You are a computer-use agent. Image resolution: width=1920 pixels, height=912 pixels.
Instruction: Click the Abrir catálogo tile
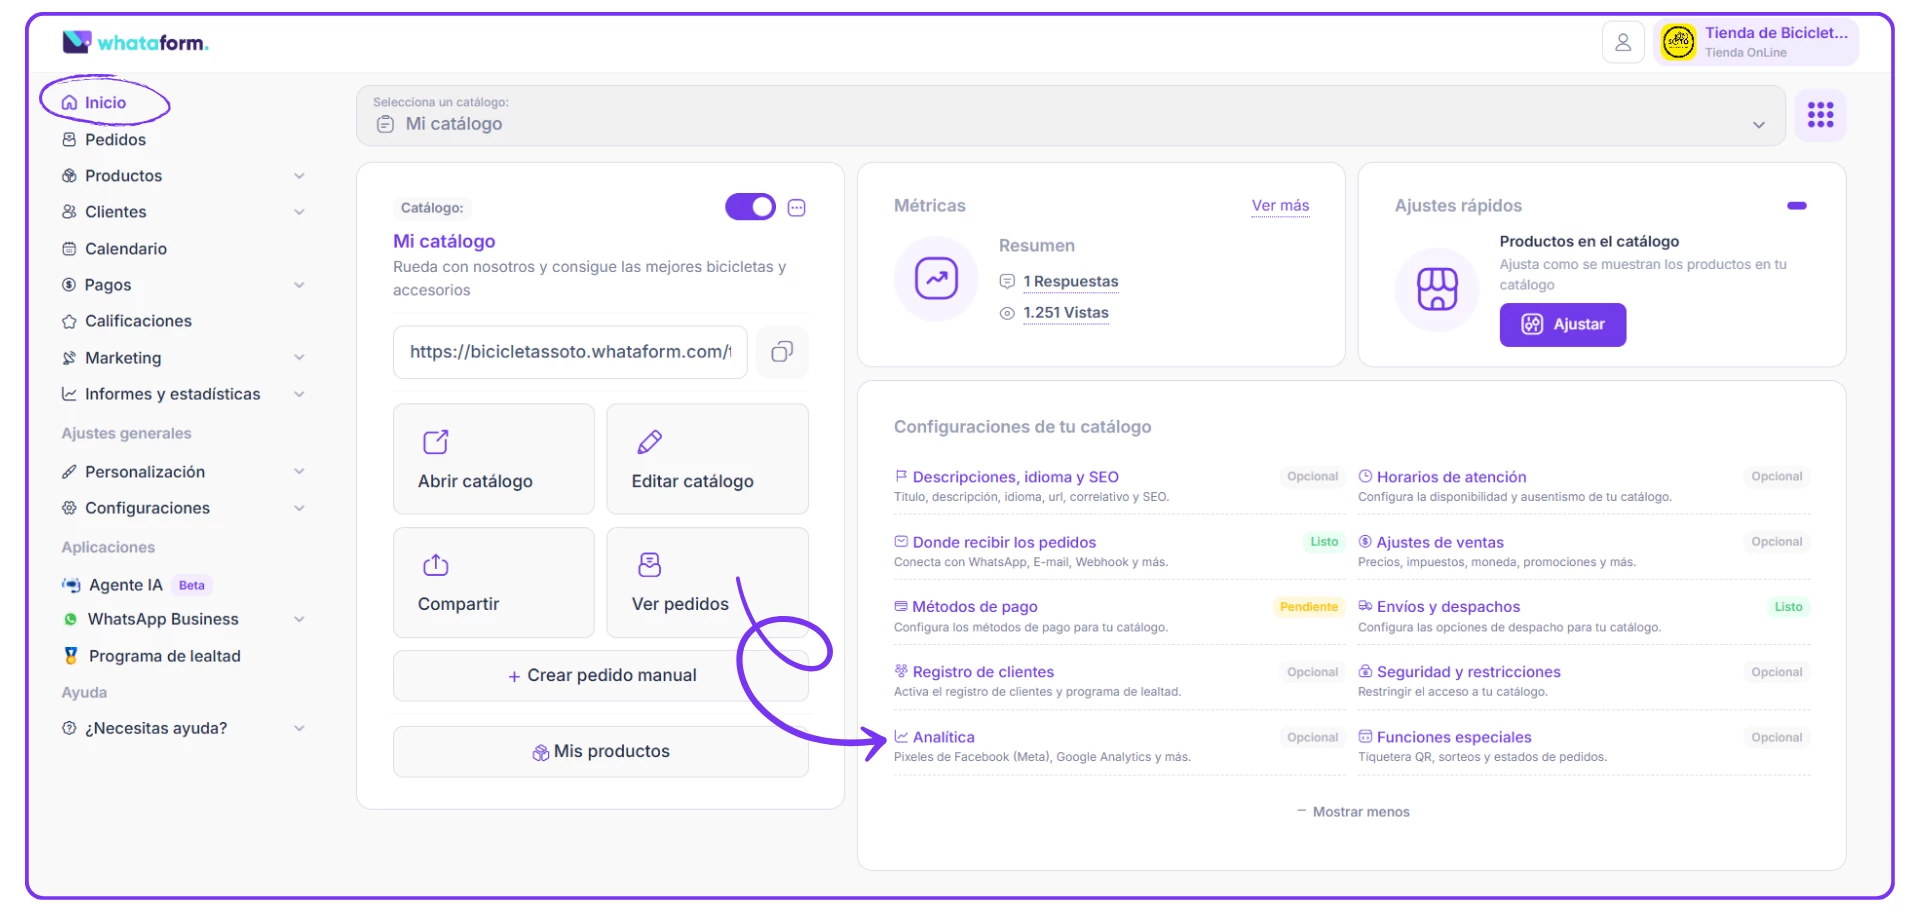494,459
